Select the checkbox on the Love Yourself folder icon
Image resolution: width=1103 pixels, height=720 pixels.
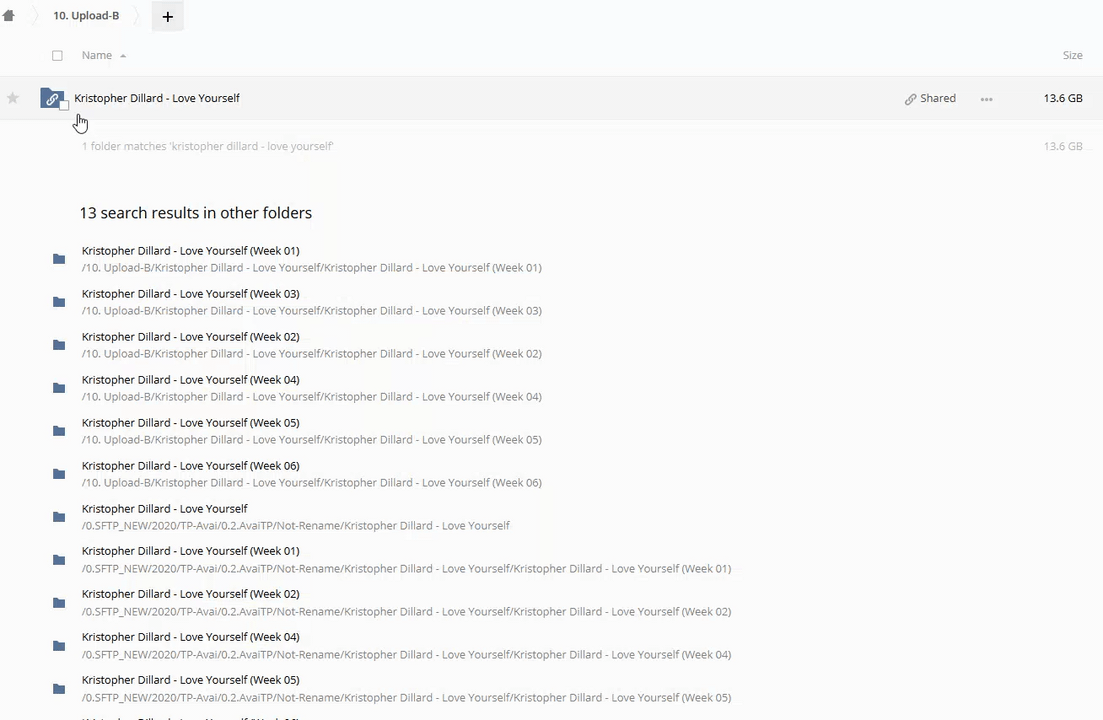64,105
